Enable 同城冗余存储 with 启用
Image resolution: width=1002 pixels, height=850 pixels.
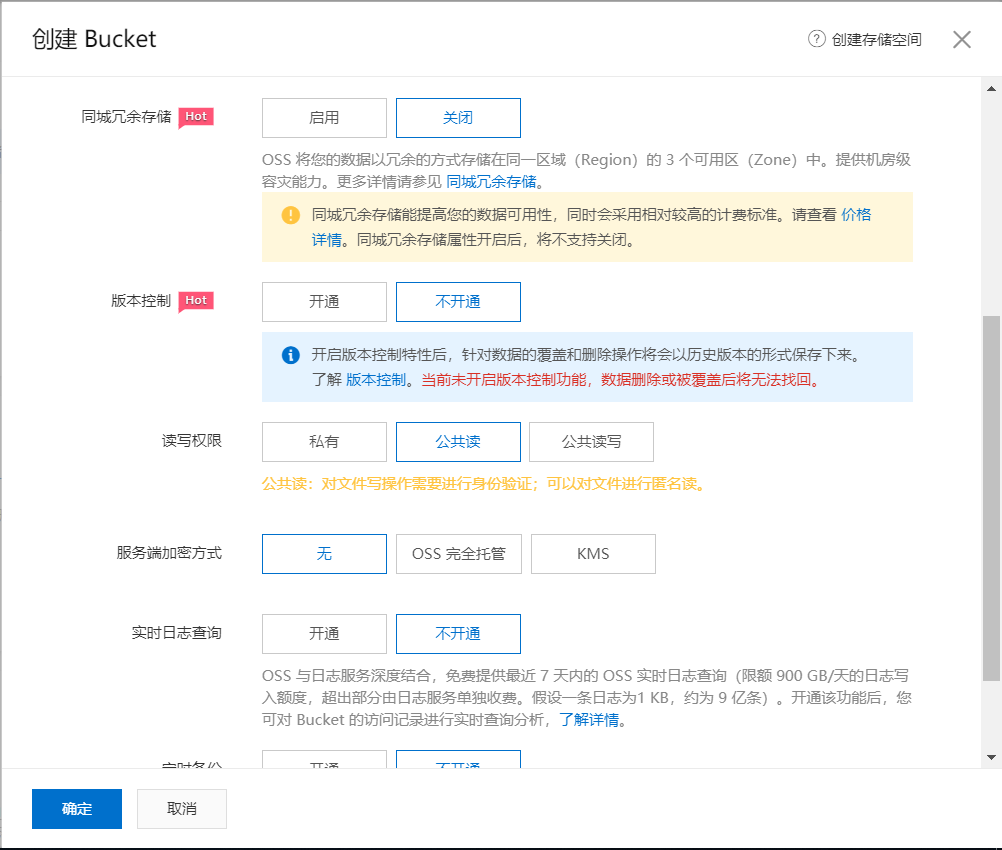(x=324, y=118)
